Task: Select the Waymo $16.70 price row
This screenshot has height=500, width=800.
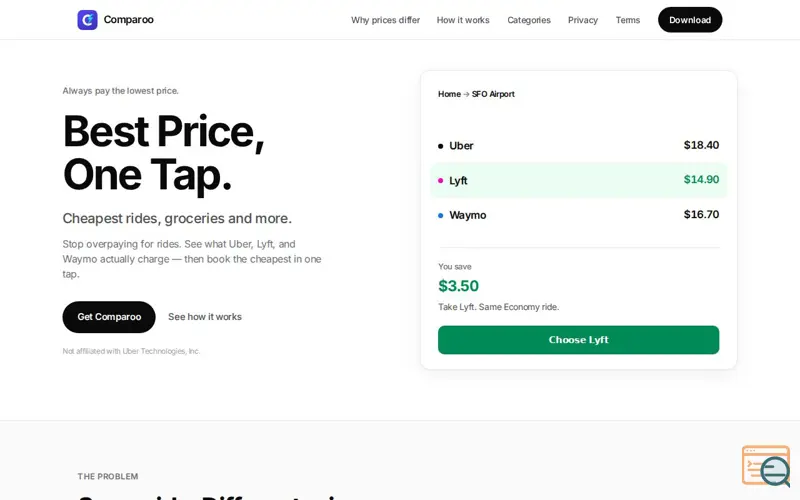Action: 579,215
